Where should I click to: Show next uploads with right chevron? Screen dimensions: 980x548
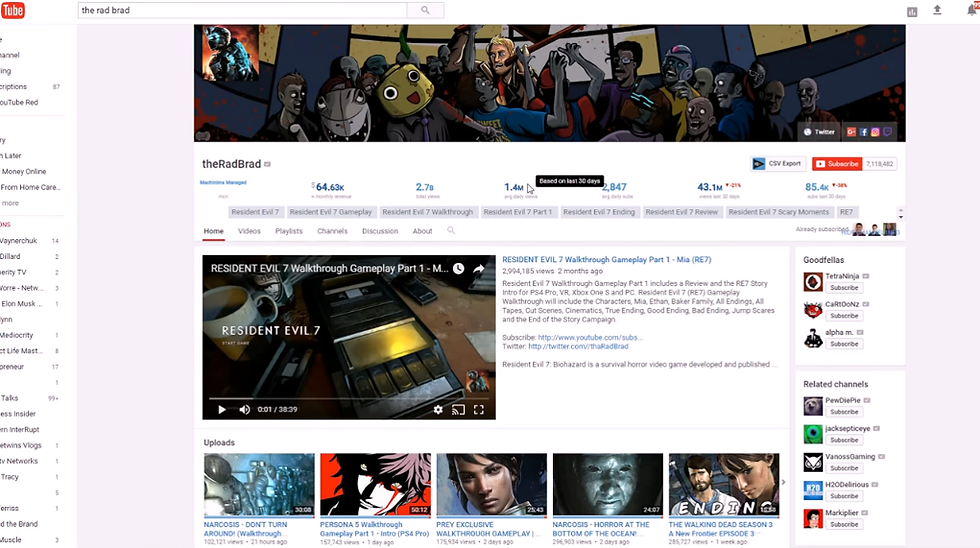tap(783, 482)
